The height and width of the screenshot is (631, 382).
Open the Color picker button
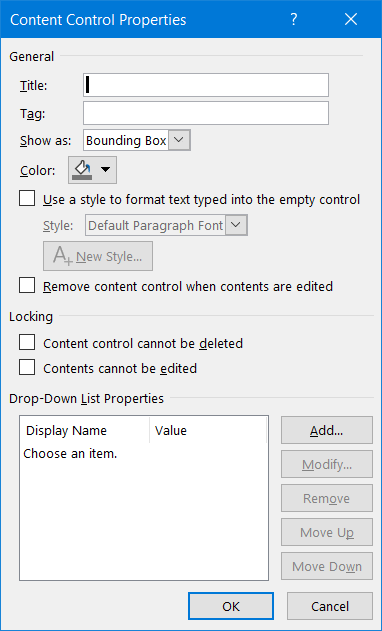[92, 170]
